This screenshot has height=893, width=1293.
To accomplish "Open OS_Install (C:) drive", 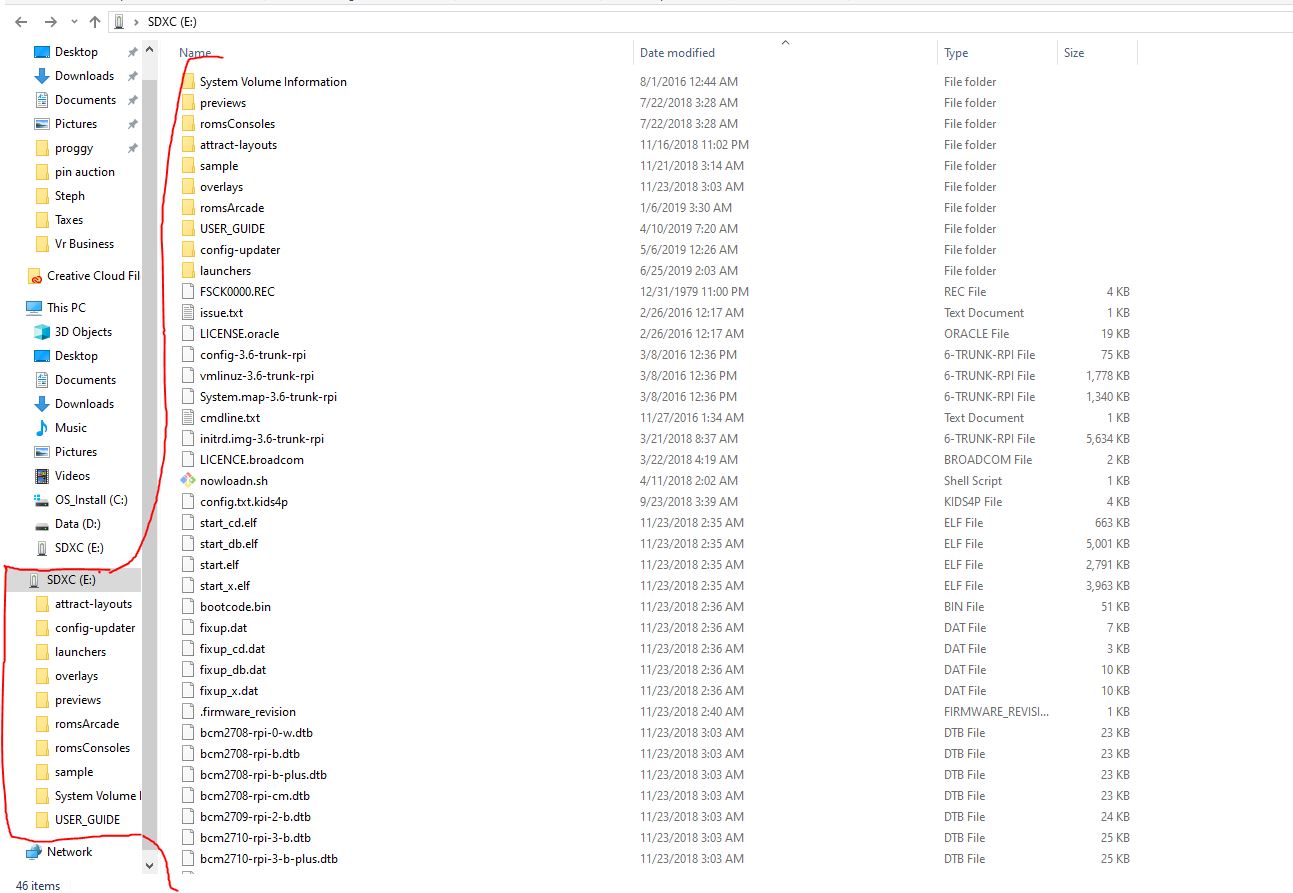I will click(x=91, y=500).
